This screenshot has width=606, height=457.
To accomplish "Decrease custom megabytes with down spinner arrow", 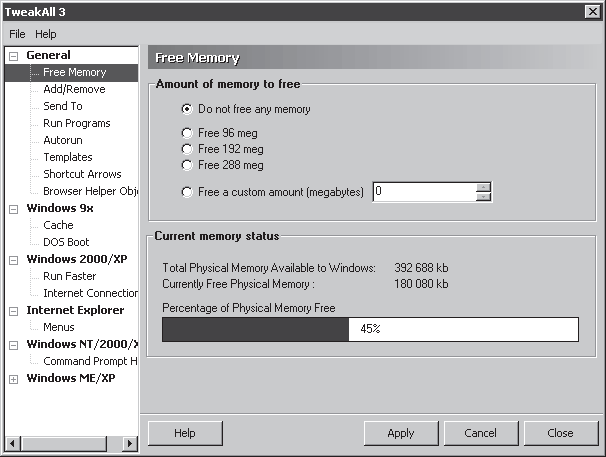I will 483,197.
